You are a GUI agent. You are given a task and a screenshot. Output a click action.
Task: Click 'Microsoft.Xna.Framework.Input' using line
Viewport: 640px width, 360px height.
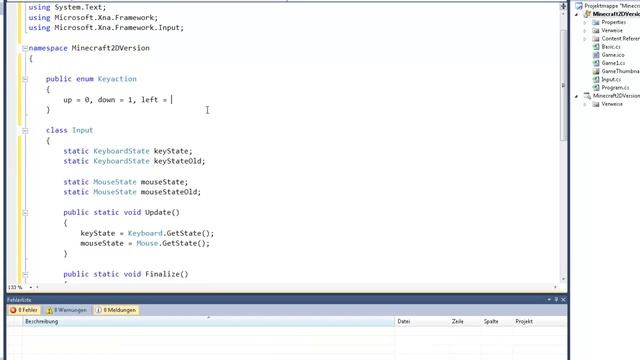point(106,28)
